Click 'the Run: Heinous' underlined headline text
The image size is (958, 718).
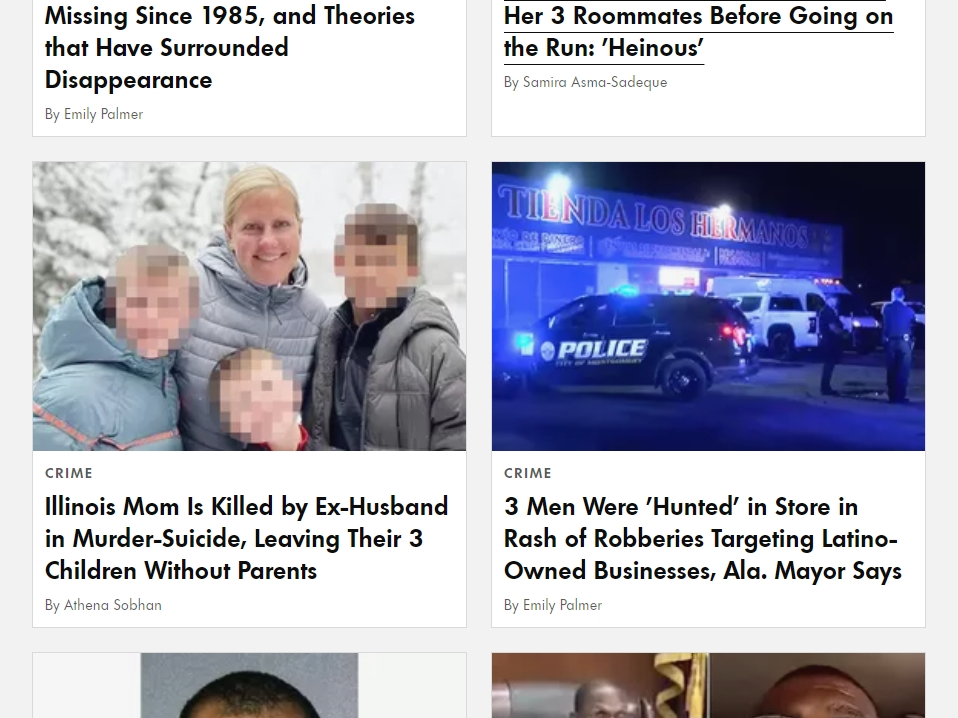(x=604, y=48)
